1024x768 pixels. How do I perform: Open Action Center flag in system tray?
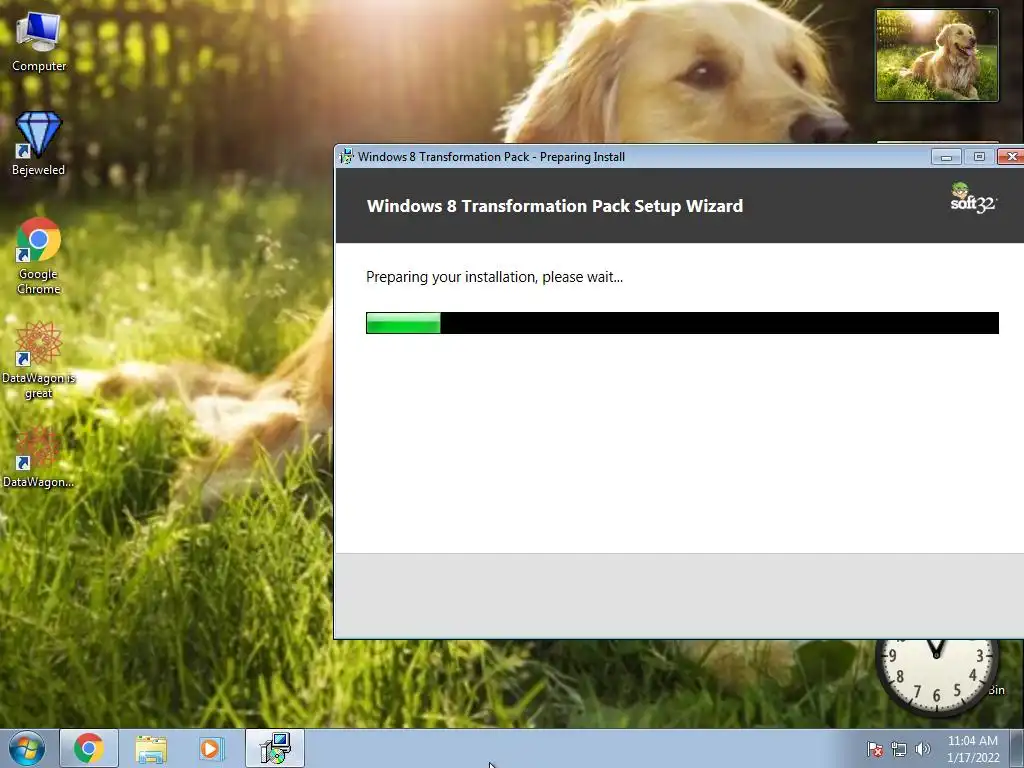[x=874, y=749]
